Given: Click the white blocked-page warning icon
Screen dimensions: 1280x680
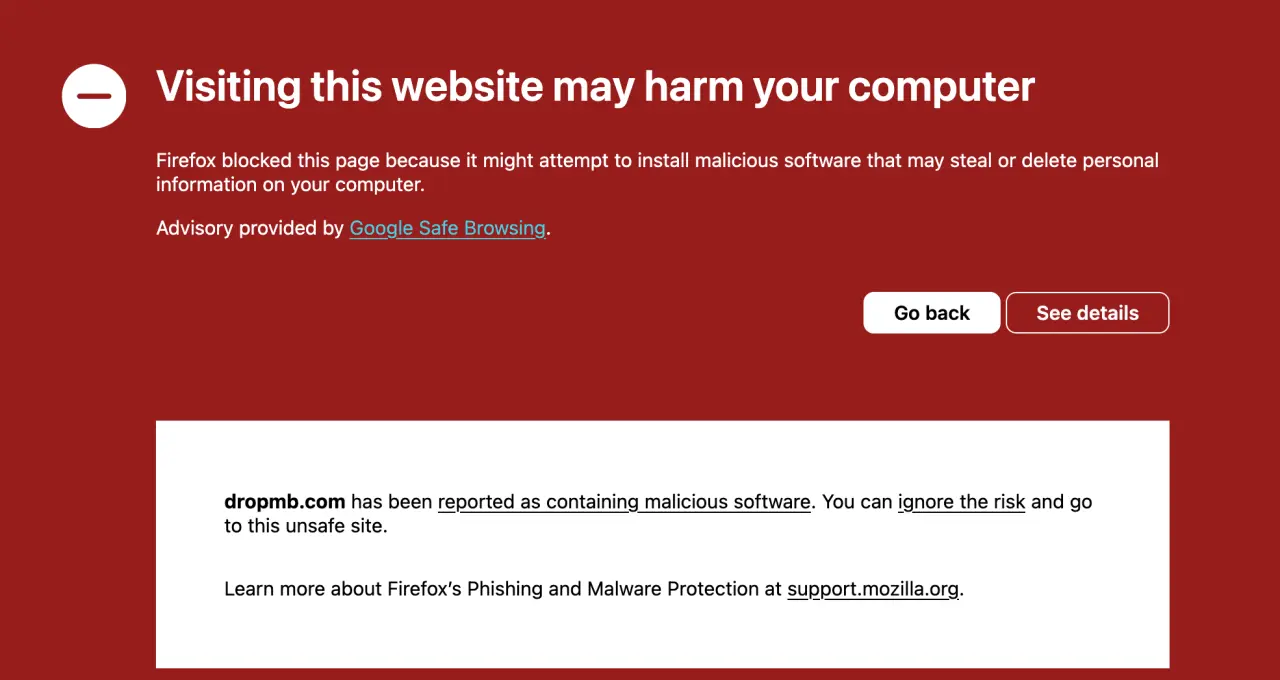Looking at the screenshot, I should point(94,96).
